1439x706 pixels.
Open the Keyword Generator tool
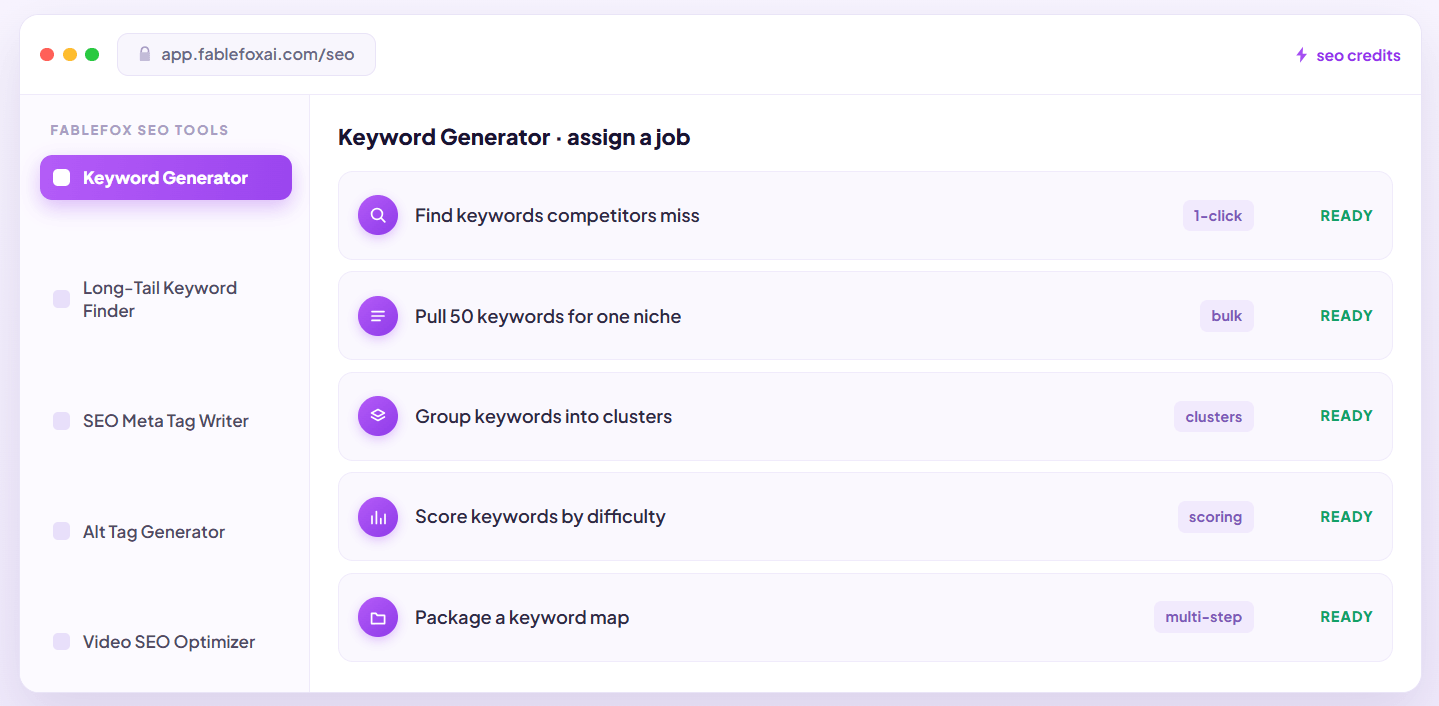click(x=166, y=178)
